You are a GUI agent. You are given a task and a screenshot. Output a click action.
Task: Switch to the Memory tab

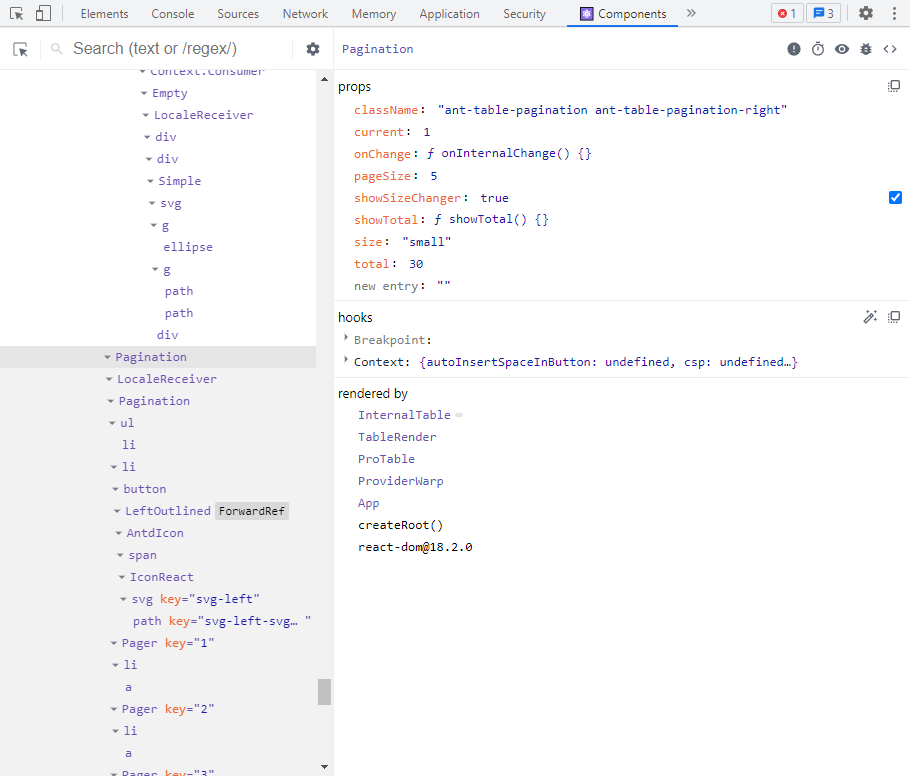(374, 14)
